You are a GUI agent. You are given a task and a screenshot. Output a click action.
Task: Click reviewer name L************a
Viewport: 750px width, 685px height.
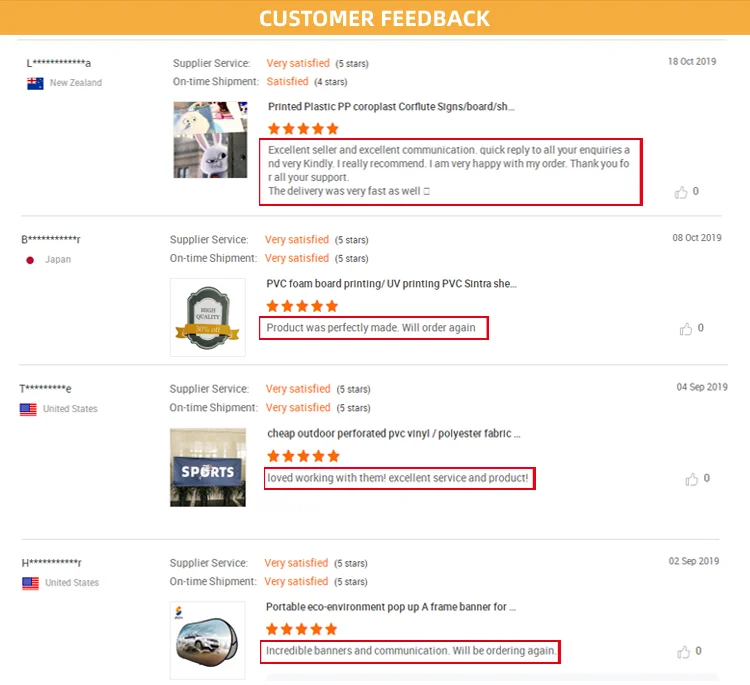[59, 63]
